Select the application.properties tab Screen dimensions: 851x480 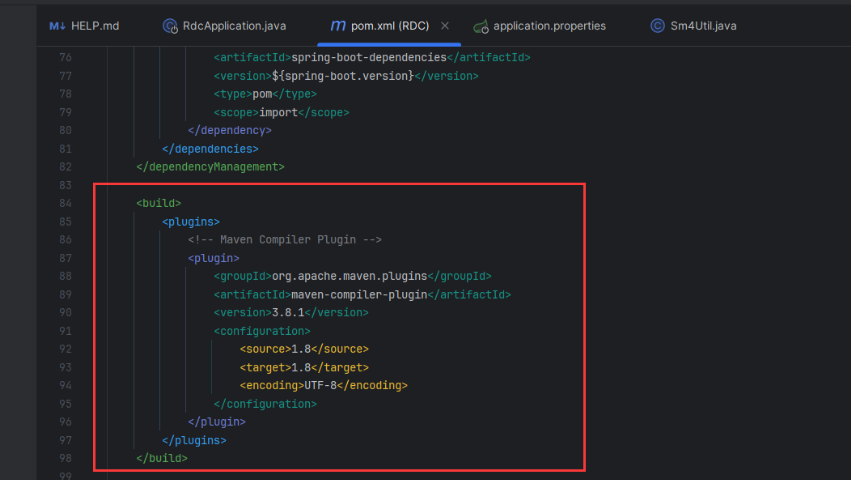tap(549, 25)
